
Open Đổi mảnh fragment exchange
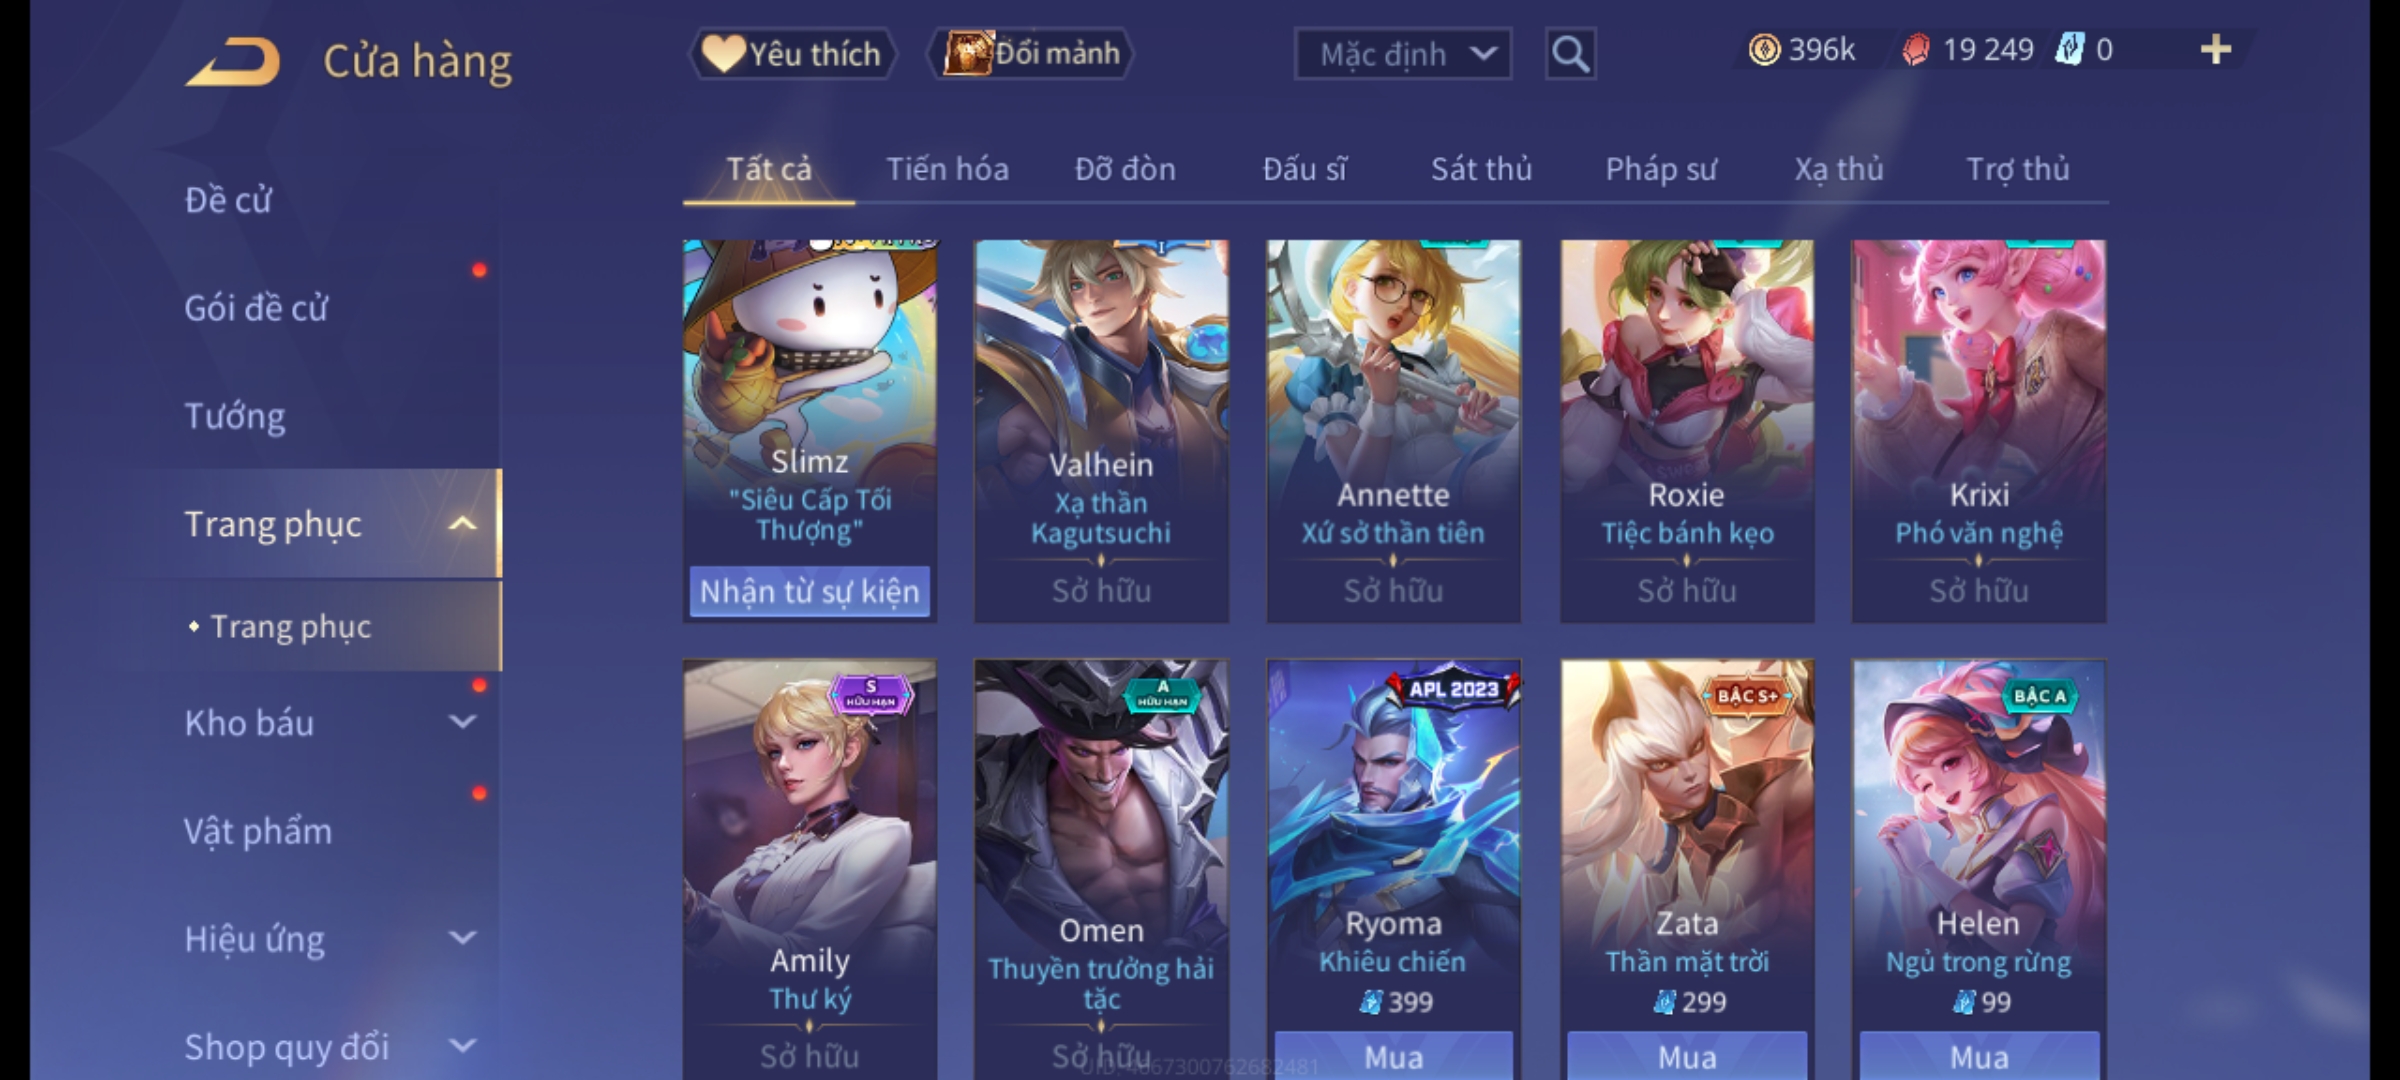click(1032, 53)
